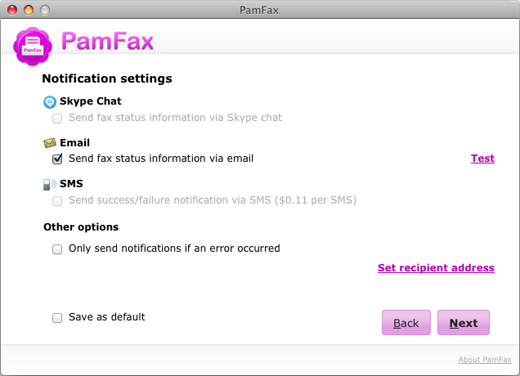This screenshot has height=376, width=520.
Task: Click the Skype Chat bubble icon
Action: tap(50, 102)
